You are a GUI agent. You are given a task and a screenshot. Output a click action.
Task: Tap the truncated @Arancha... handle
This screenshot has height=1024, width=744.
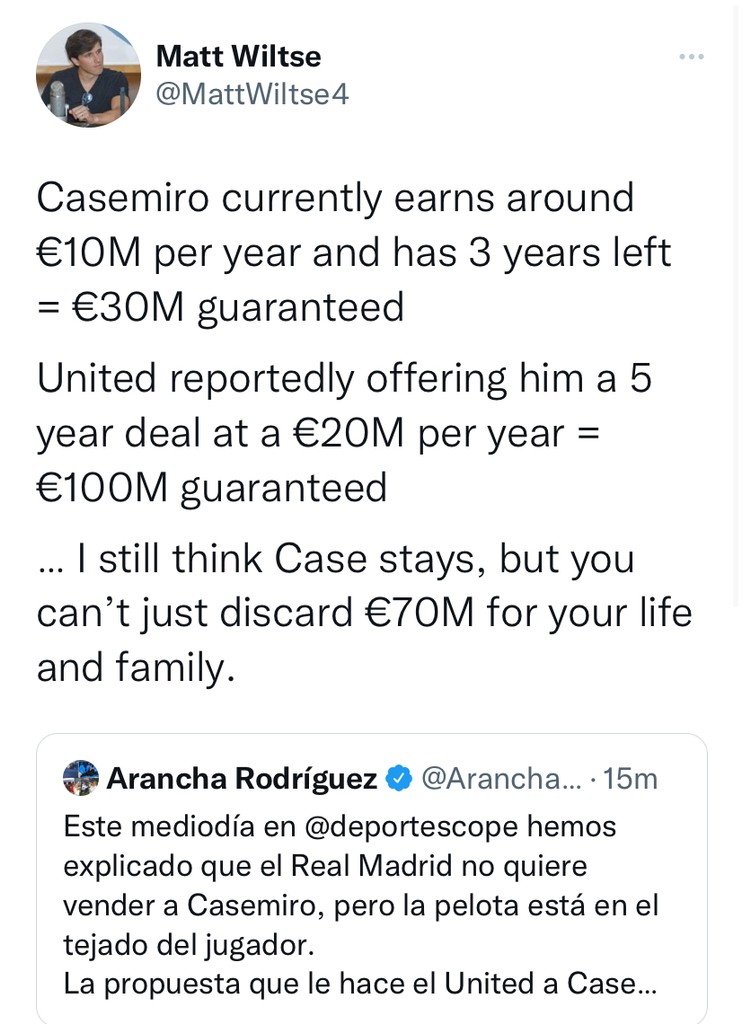tap(502, 778)
